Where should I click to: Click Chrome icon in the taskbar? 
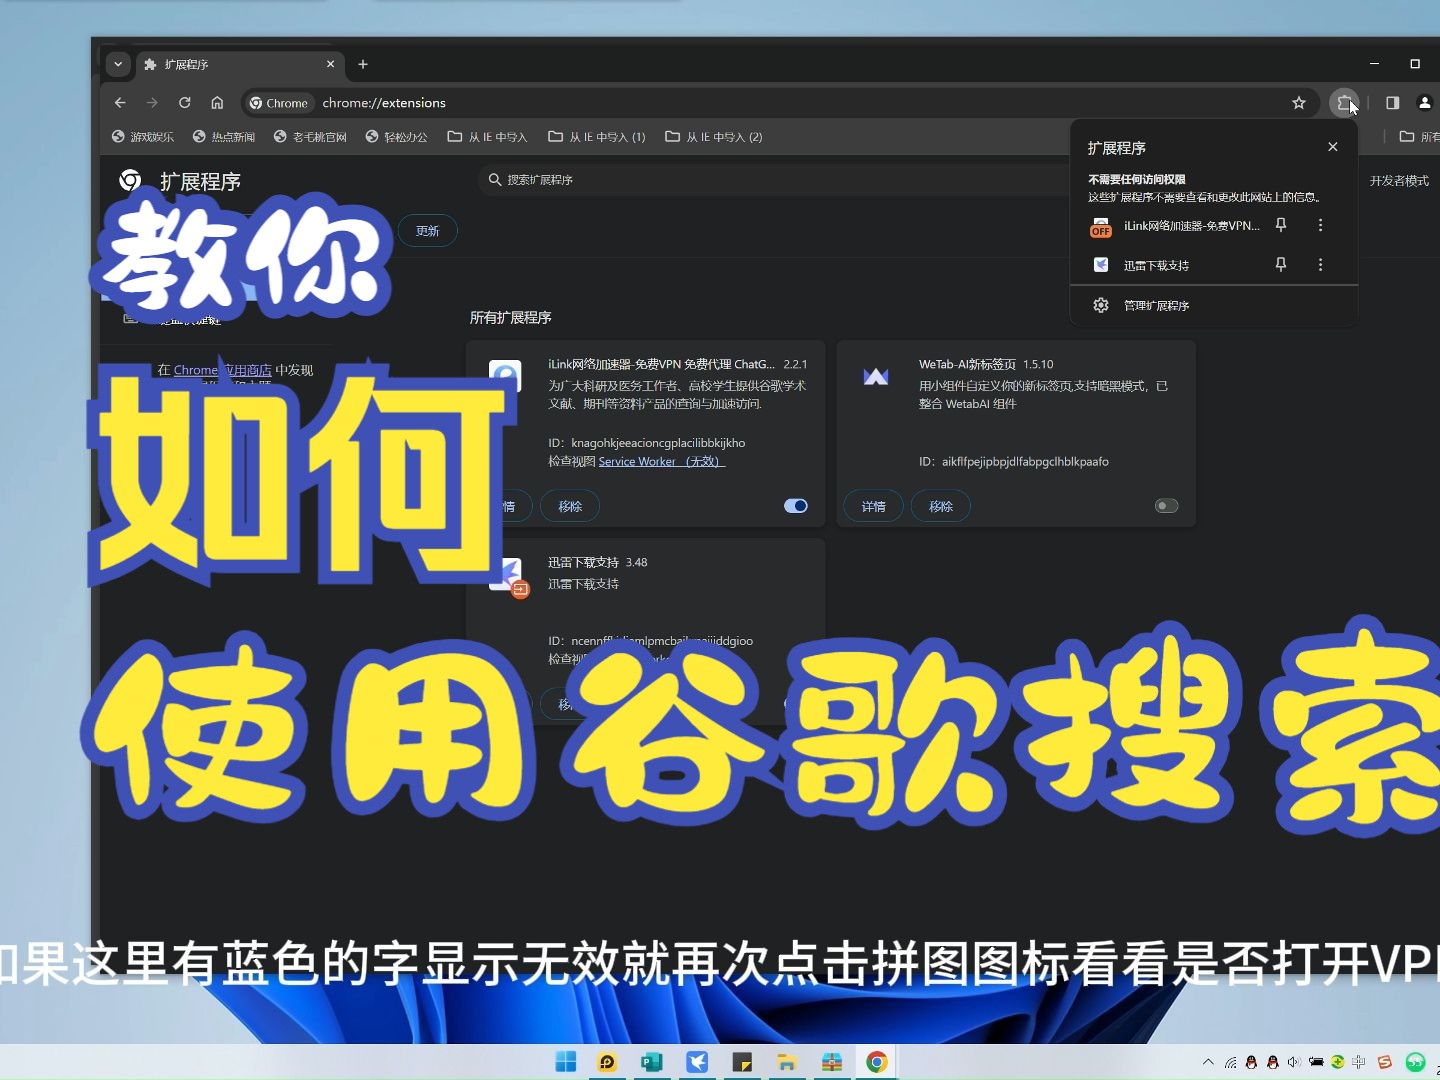(x=877, y=1062)
